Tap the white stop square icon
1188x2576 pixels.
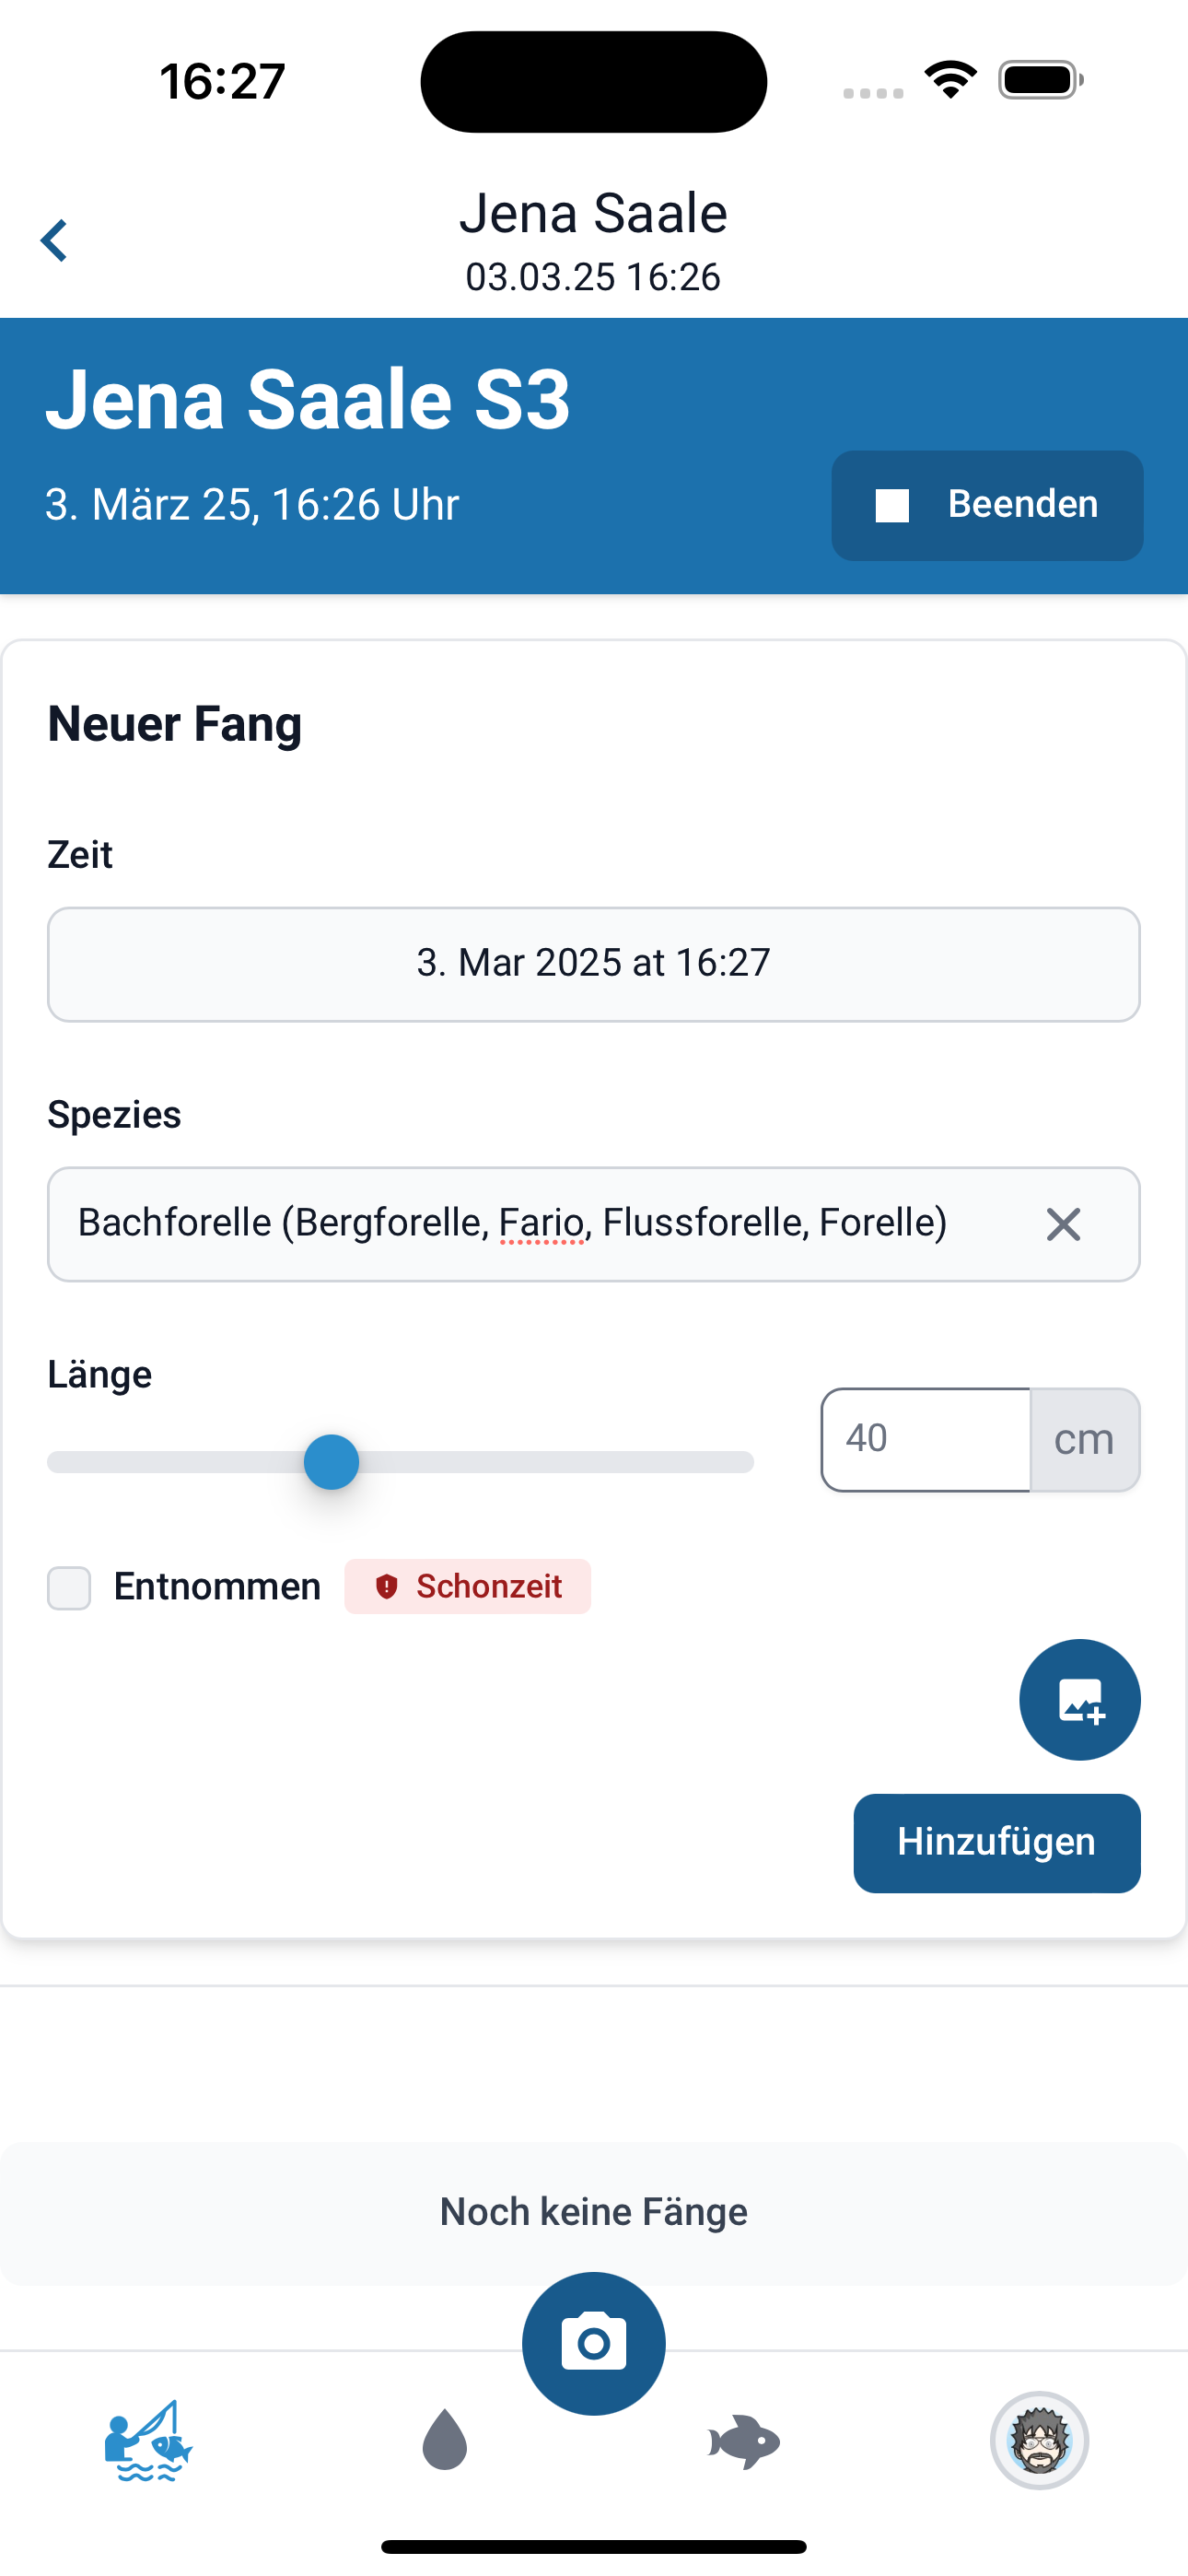pos(892,506)
